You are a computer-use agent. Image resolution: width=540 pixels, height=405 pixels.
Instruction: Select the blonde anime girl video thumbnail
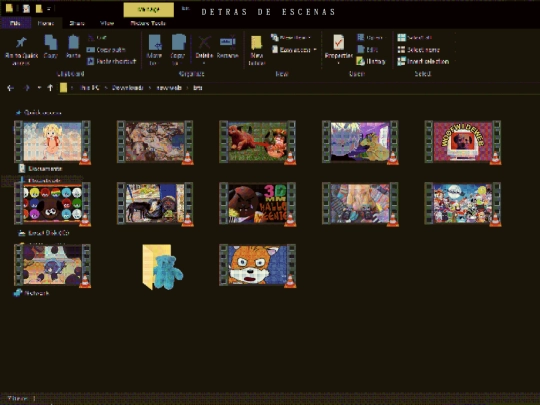pyautogui.click(x=52, y=142)
